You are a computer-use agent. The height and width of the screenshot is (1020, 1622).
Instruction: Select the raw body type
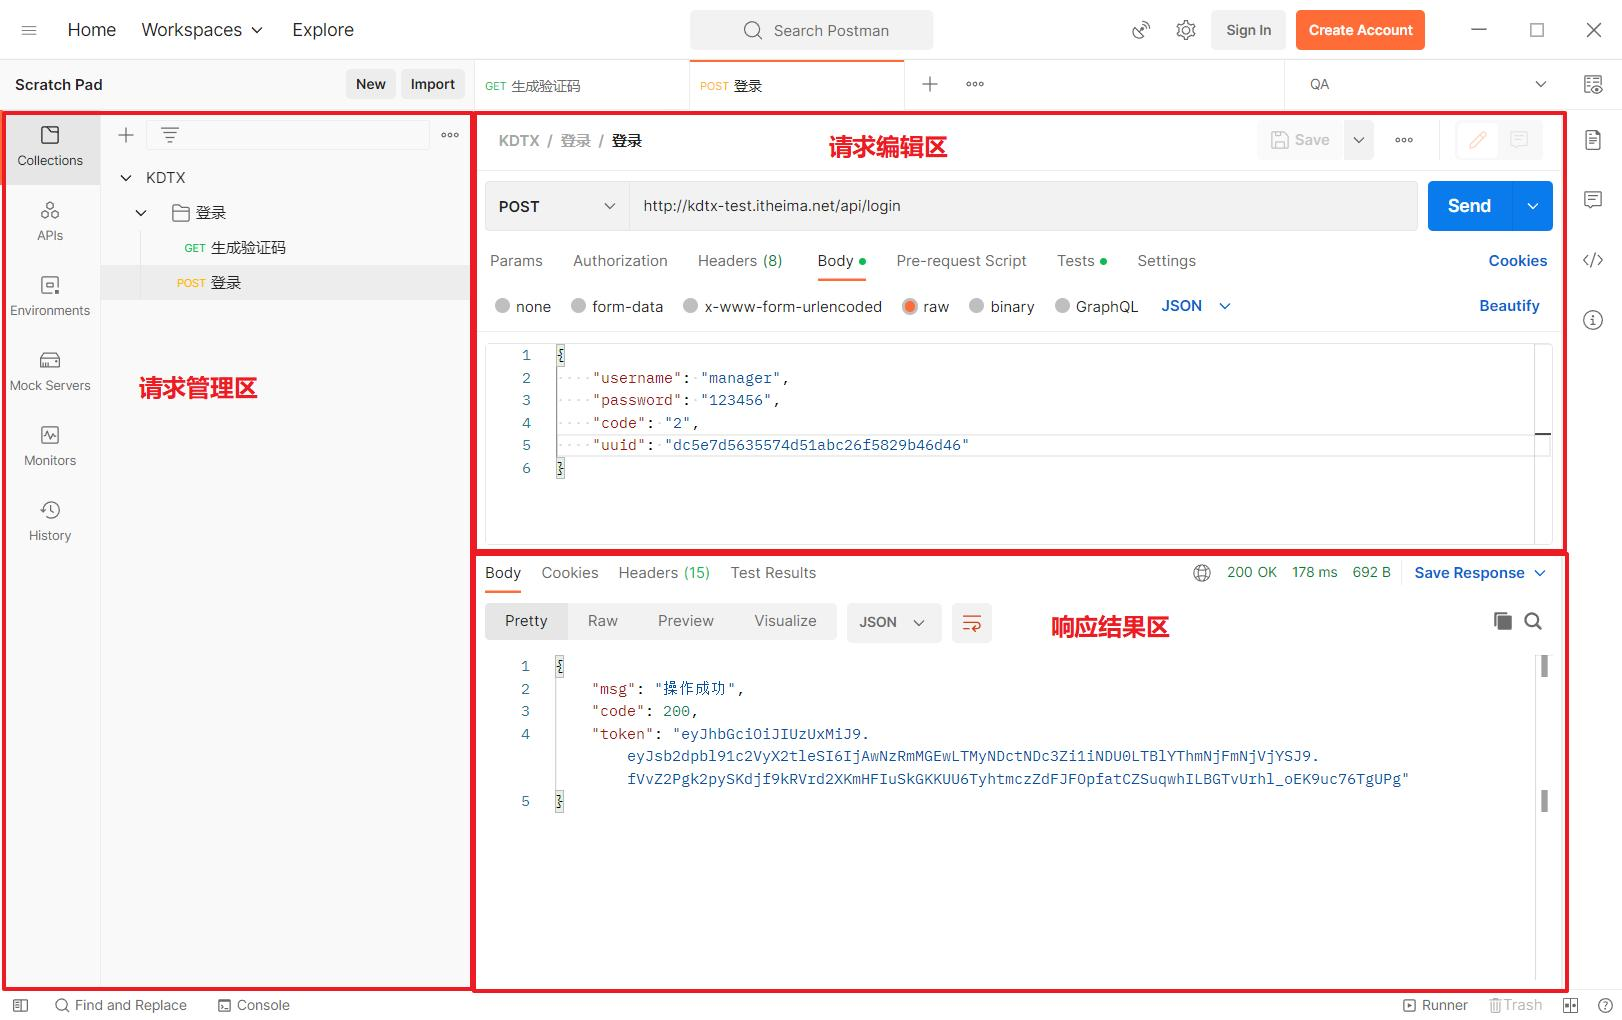909,306
